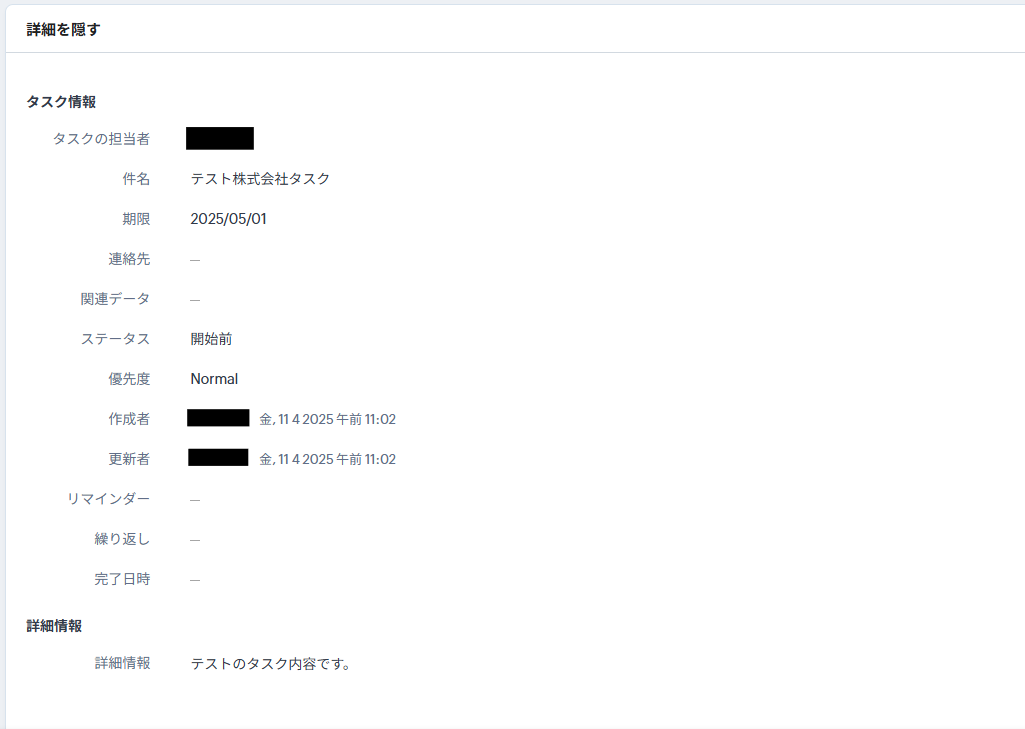Click the タスク情報 section heading
Screen dimensions: 1025x729
tap(61, 102)
